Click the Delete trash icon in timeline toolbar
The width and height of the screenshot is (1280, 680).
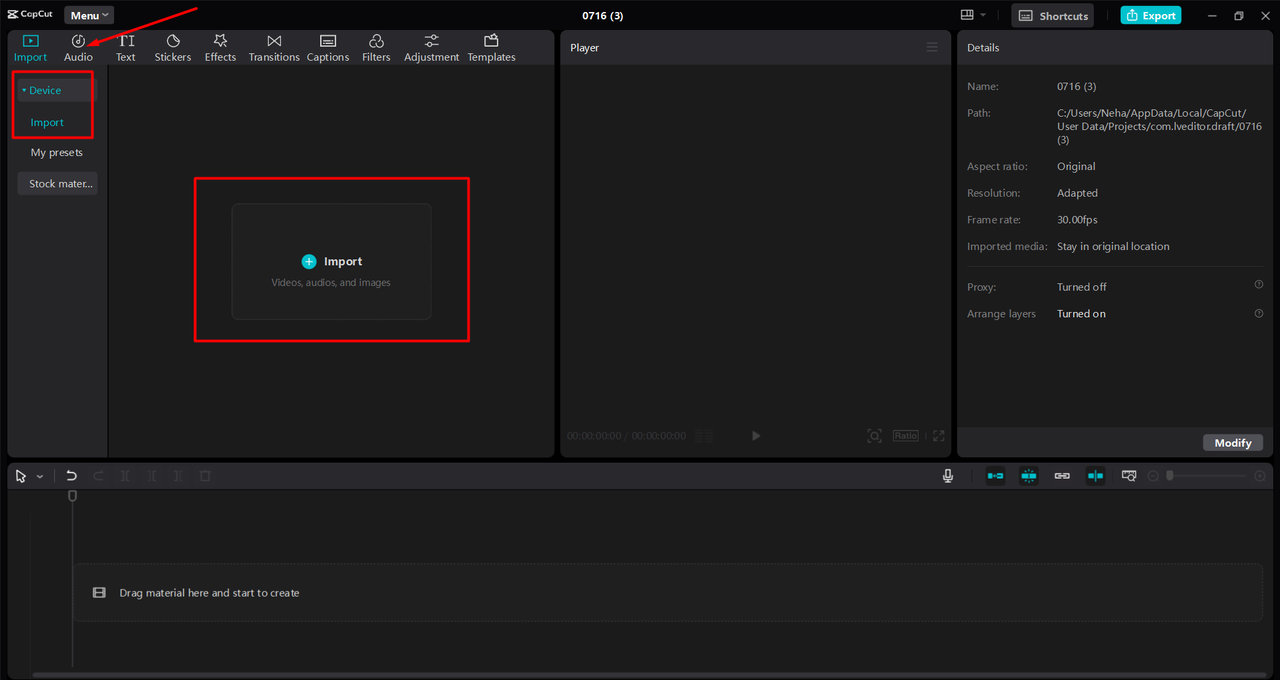[x=205, y=476]
